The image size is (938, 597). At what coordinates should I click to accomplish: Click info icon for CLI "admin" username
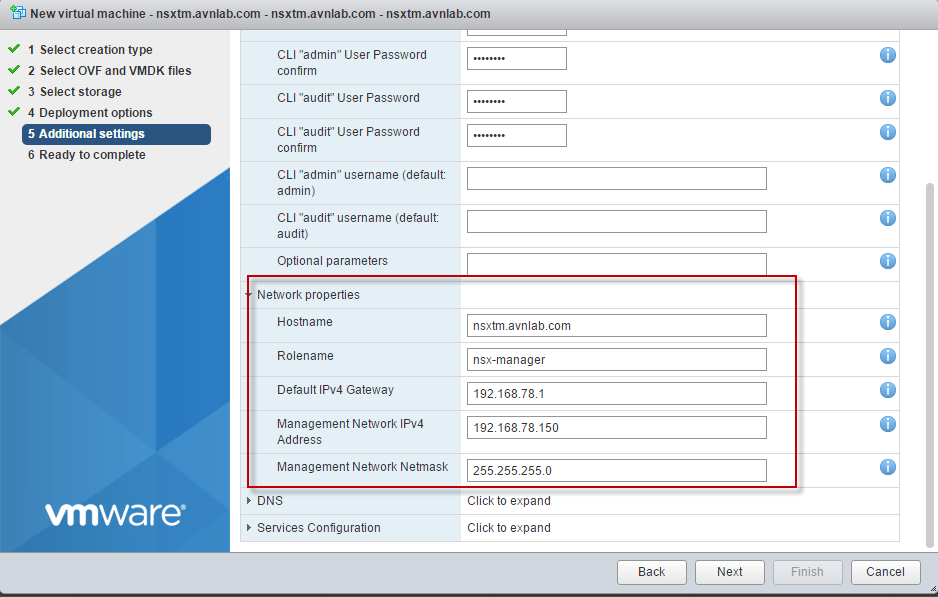coord(887,175)
